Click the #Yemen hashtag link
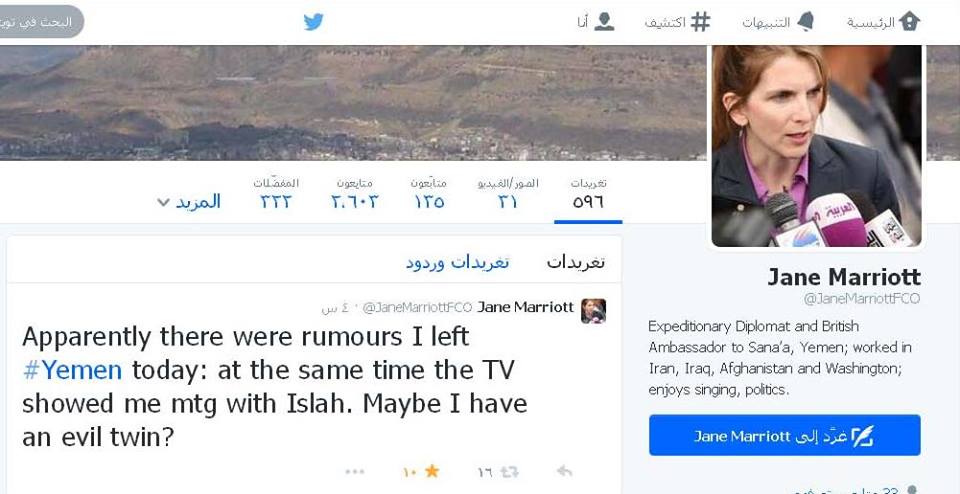Viewport: 960px width, 494px height. coord(72,370)
